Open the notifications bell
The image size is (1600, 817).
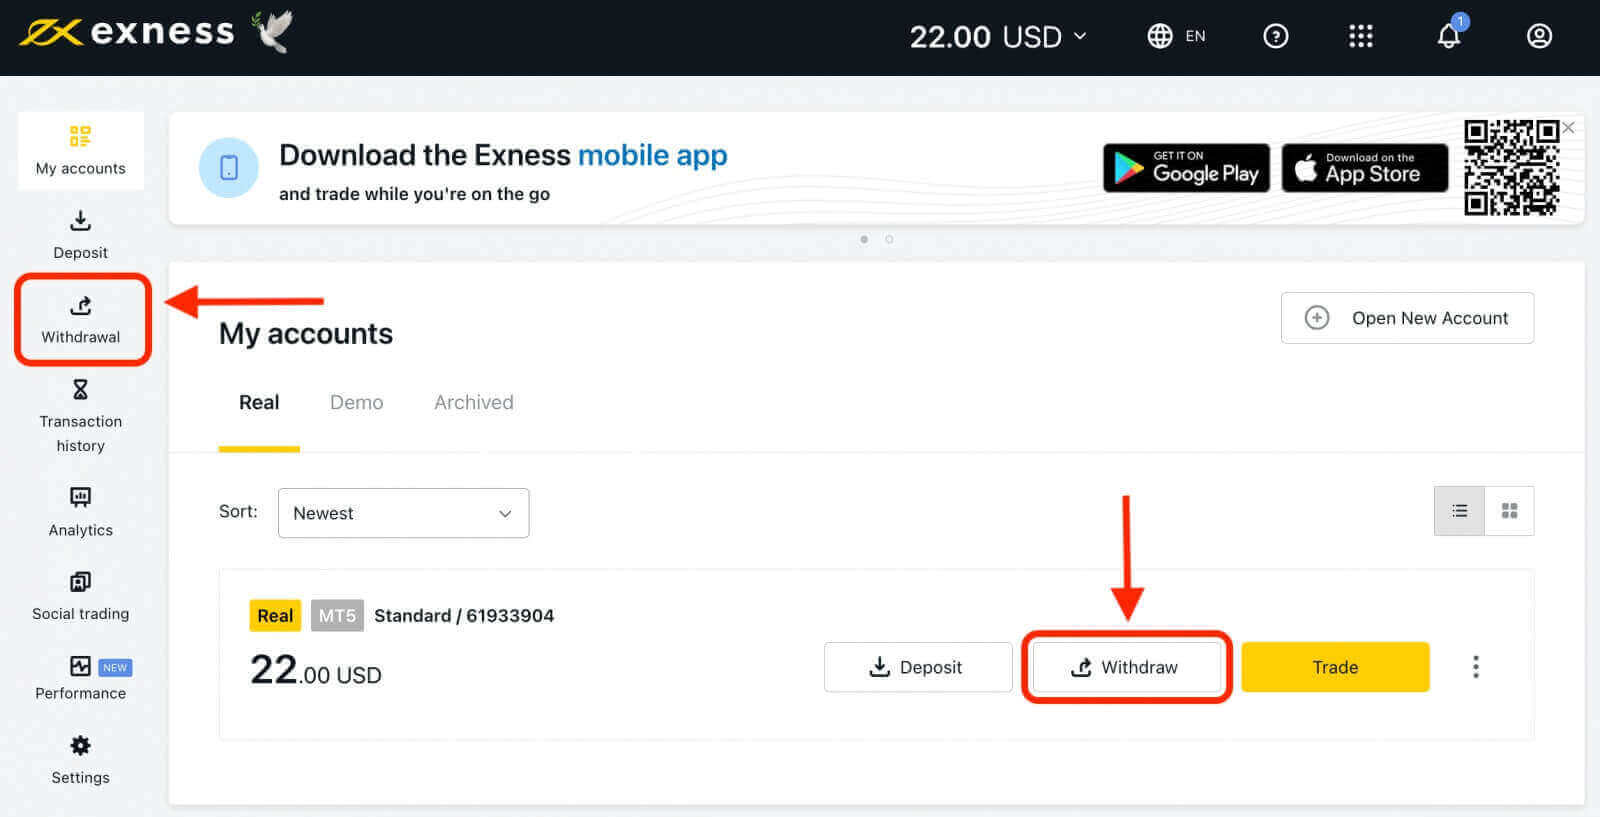click(x=1448, y=37)
